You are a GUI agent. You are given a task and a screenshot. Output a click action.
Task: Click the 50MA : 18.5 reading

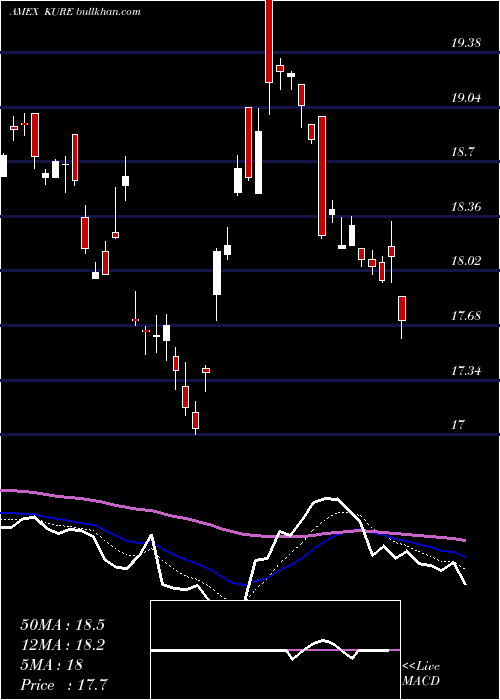pyautogui.click(x=62, y=625)
